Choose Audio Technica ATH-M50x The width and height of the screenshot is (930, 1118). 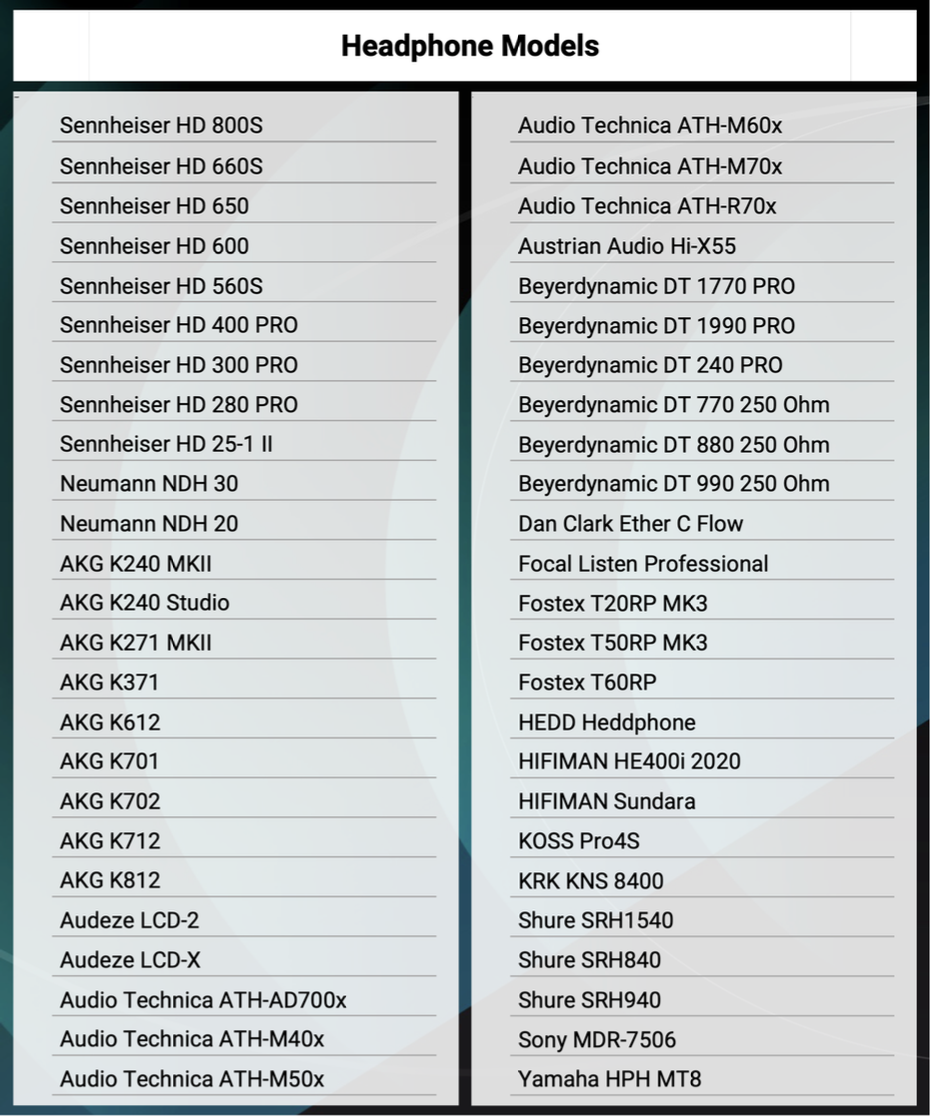pos(192,1079)
